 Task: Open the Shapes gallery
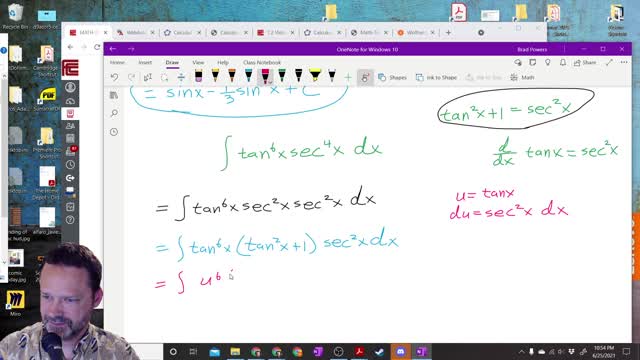click(392, 77)
